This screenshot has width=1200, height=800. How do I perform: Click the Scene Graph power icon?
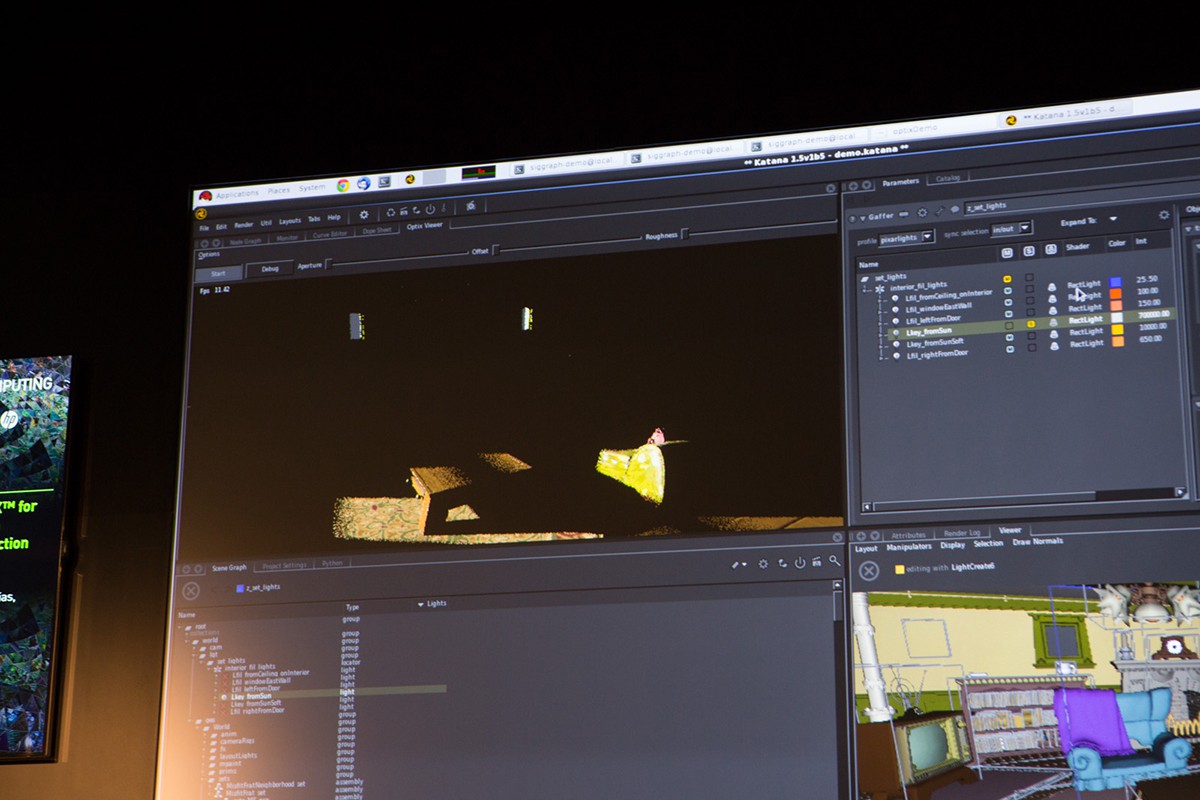(x=800, y=563)
